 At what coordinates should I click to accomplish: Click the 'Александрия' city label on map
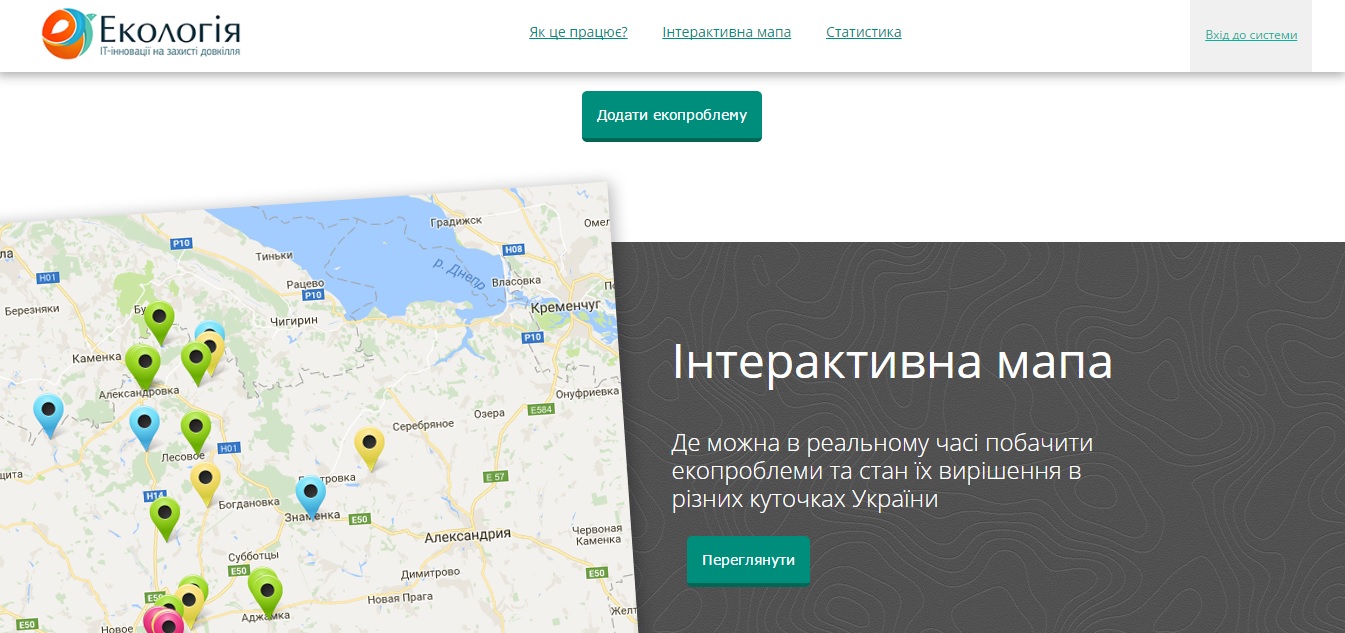pyautogui.click(x=468, y=535)
